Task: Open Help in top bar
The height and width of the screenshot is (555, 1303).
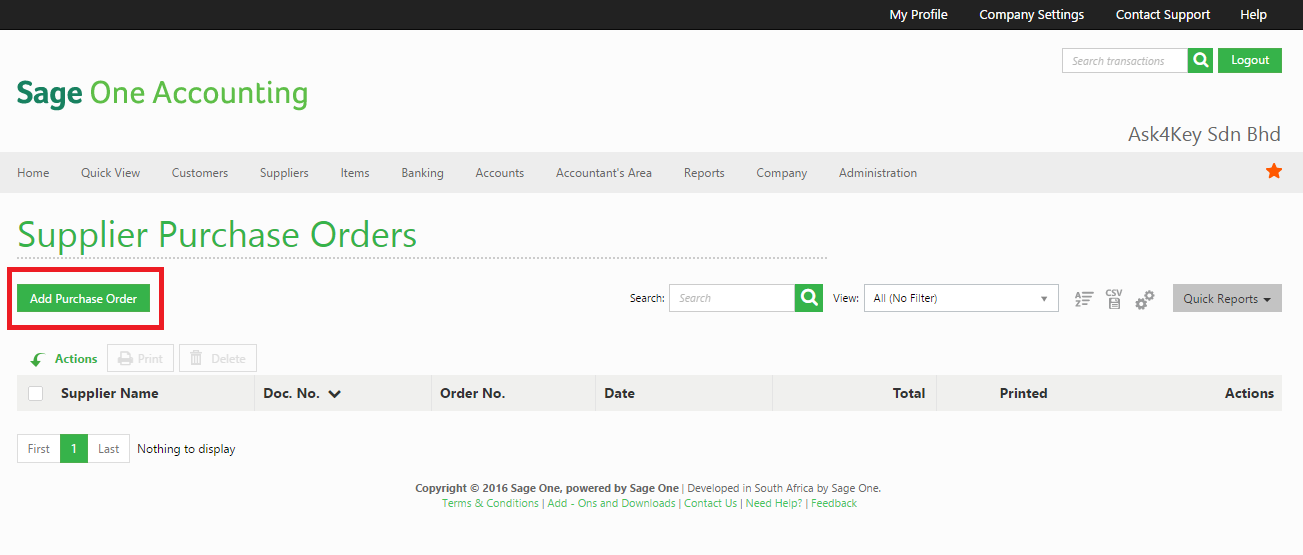Action: click(x=1253, y=15)
